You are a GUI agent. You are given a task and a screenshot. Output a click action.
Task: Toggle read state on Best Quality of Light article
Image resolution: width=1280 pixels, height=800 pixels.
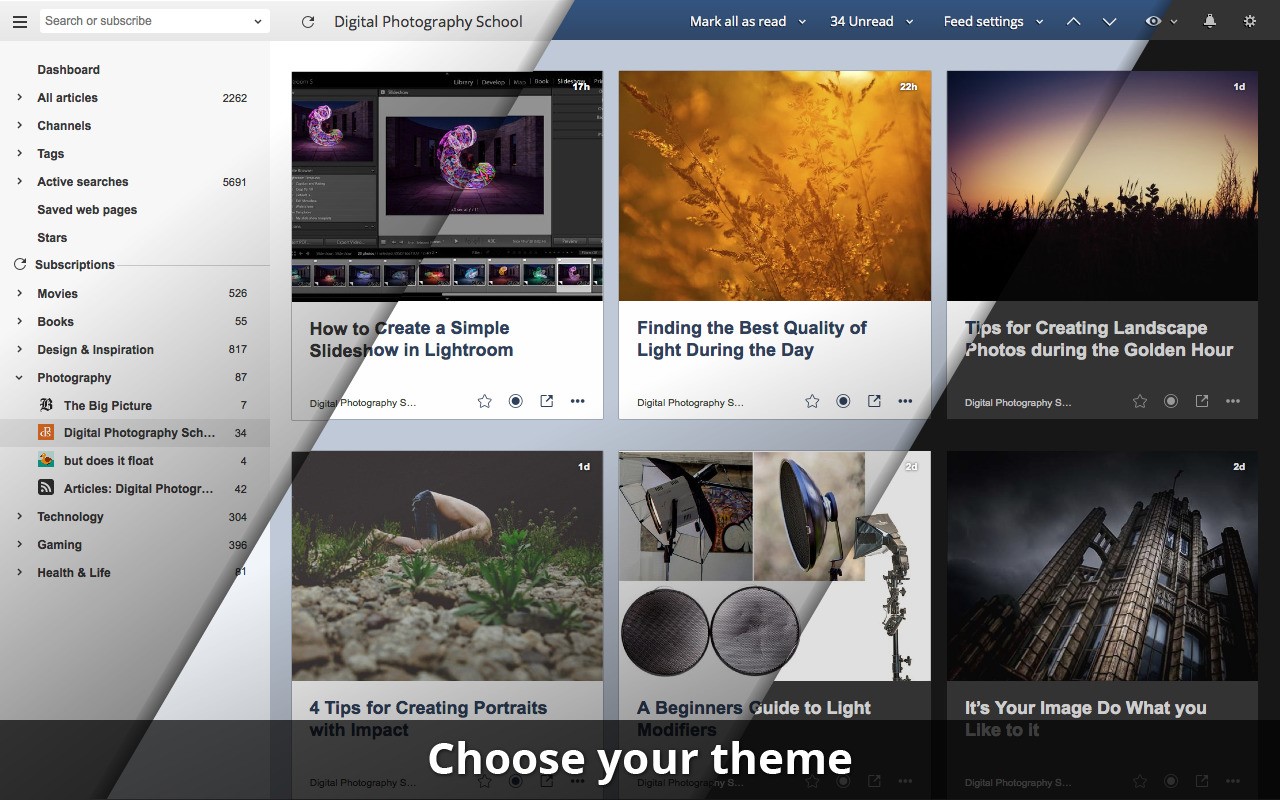coord(844,401)
